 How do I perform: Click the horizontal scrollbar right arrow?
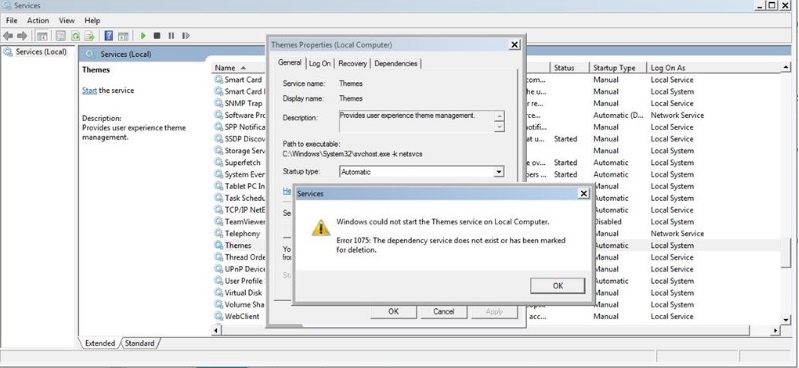point(776,330)
